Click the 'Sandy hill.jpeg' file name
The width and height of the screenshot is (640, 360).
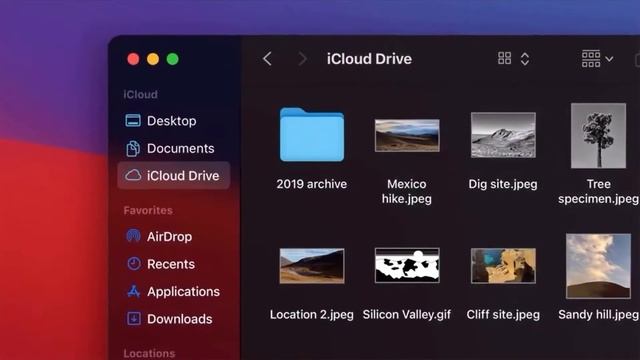598,315
